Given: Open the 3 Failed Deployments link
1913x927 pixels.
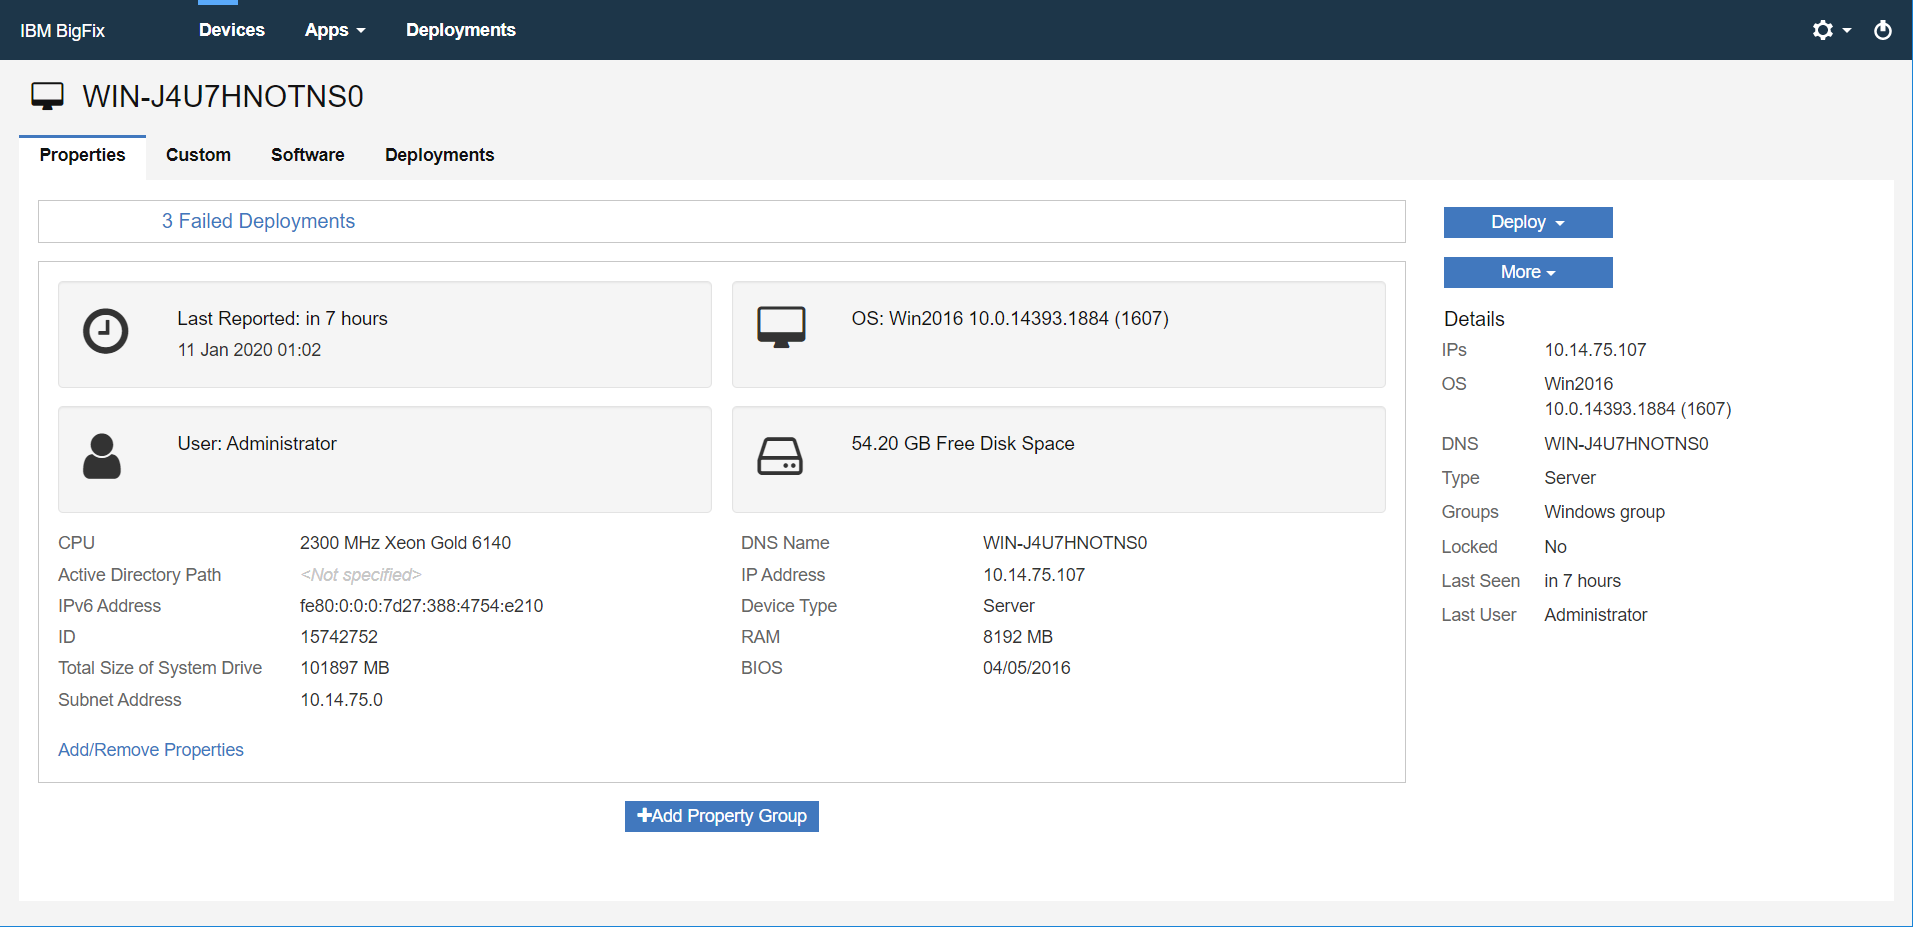Looking at the screenshot, I should pyautogui.click(x=258, y=221).
